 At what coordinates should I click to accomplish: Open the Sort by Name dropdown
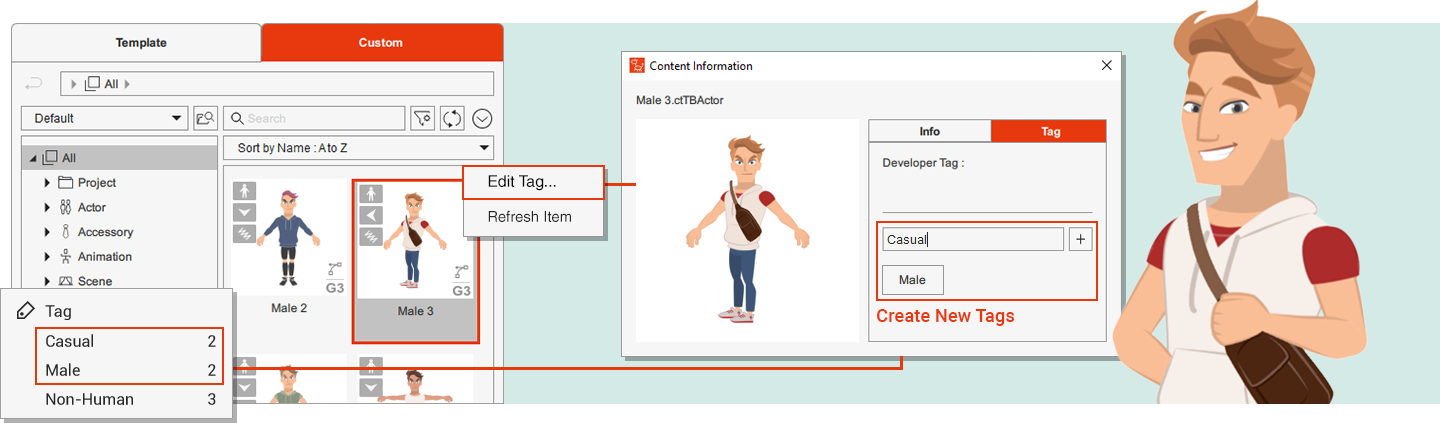(358, 148)
